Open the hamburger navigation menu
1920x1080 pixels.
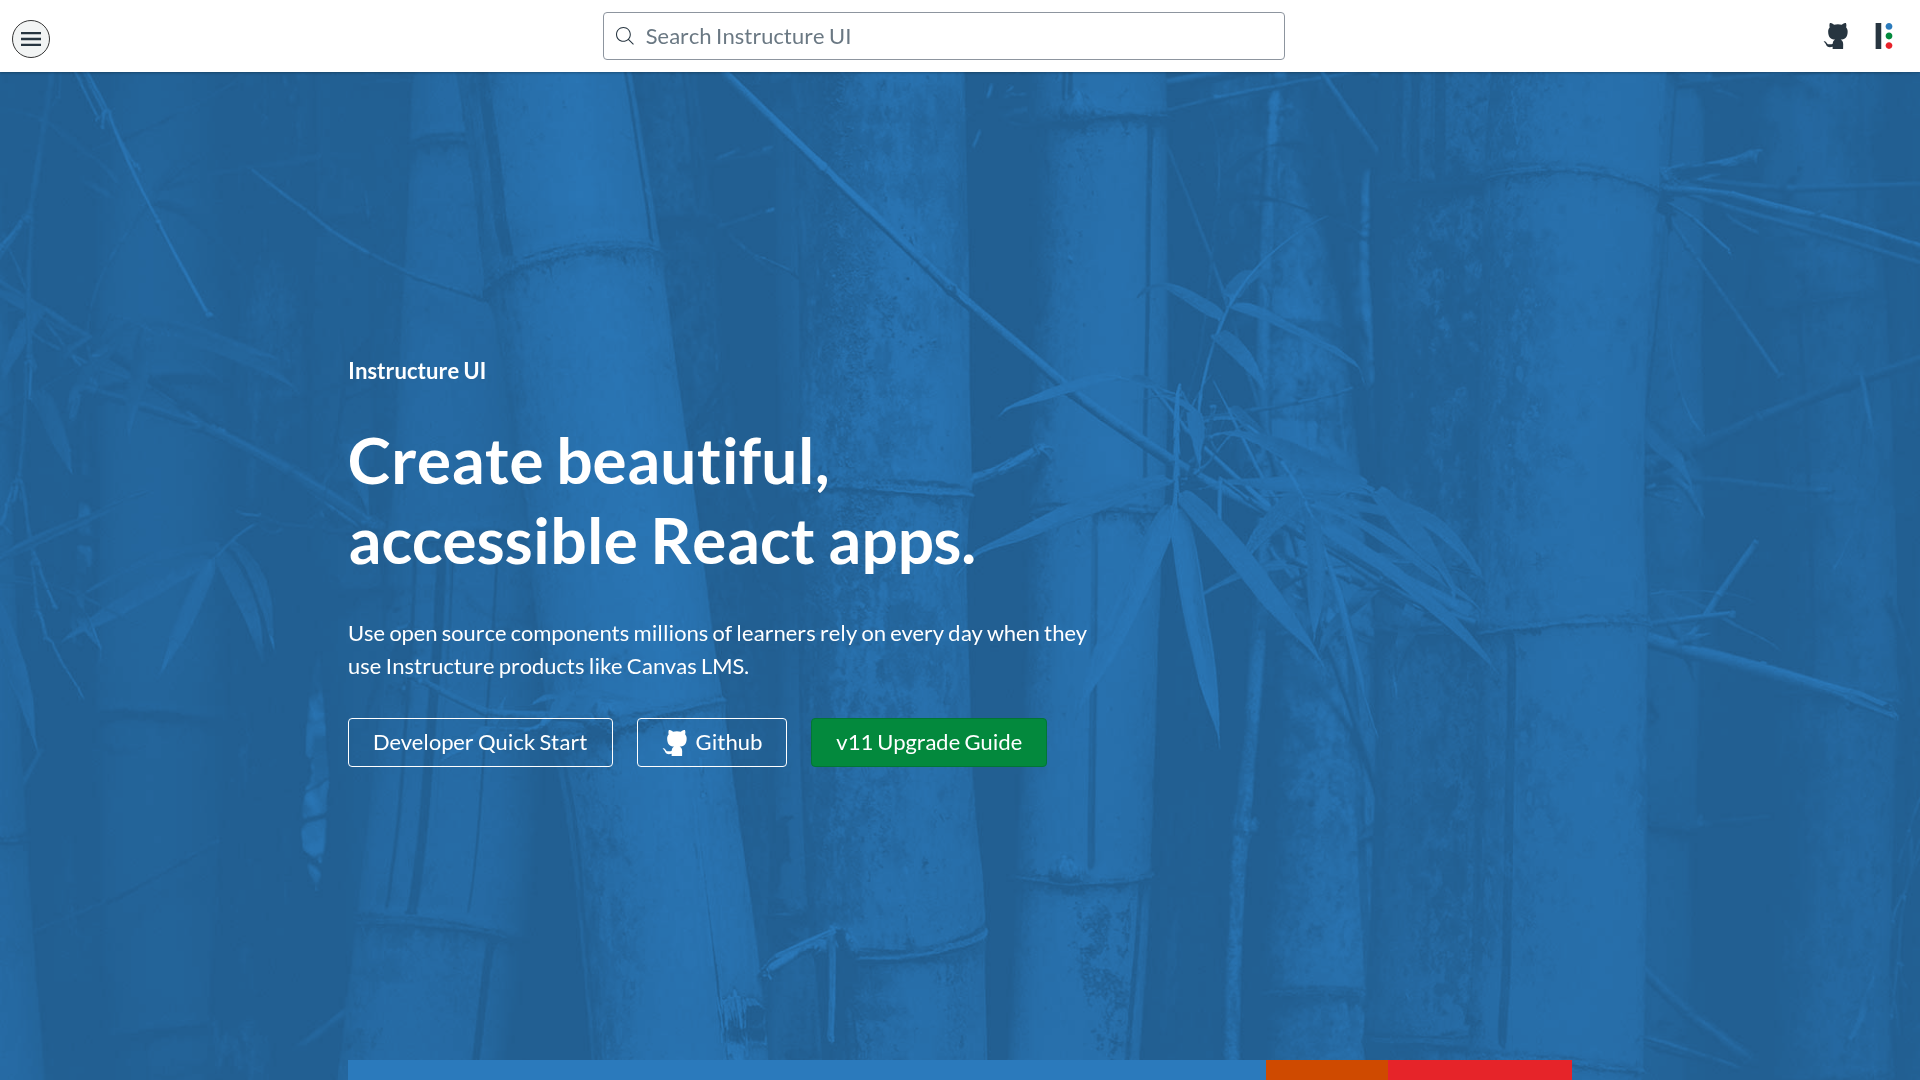click(x=31, y=39)
